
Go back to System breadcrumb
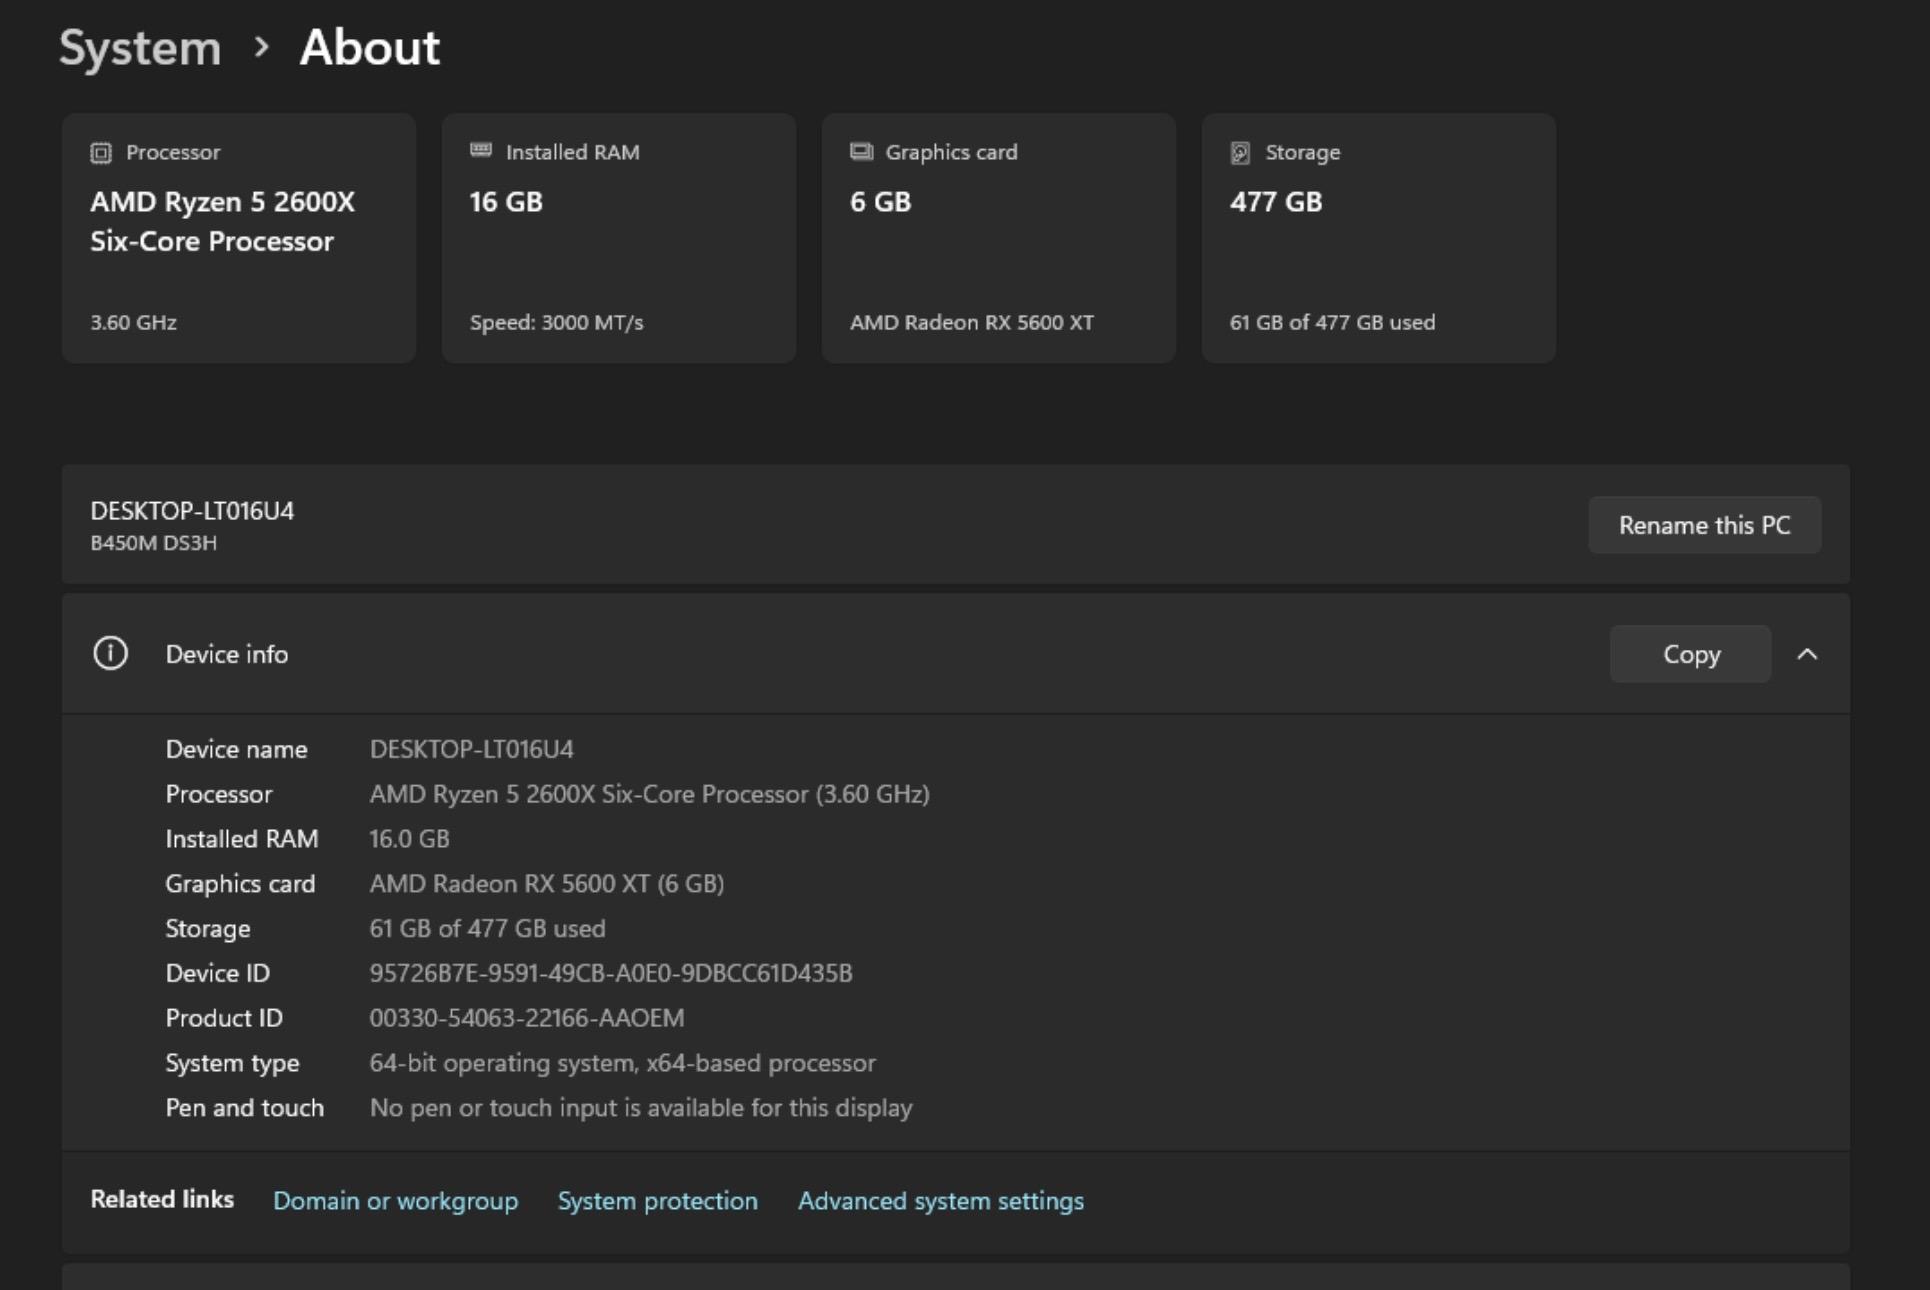pos(140,47)
